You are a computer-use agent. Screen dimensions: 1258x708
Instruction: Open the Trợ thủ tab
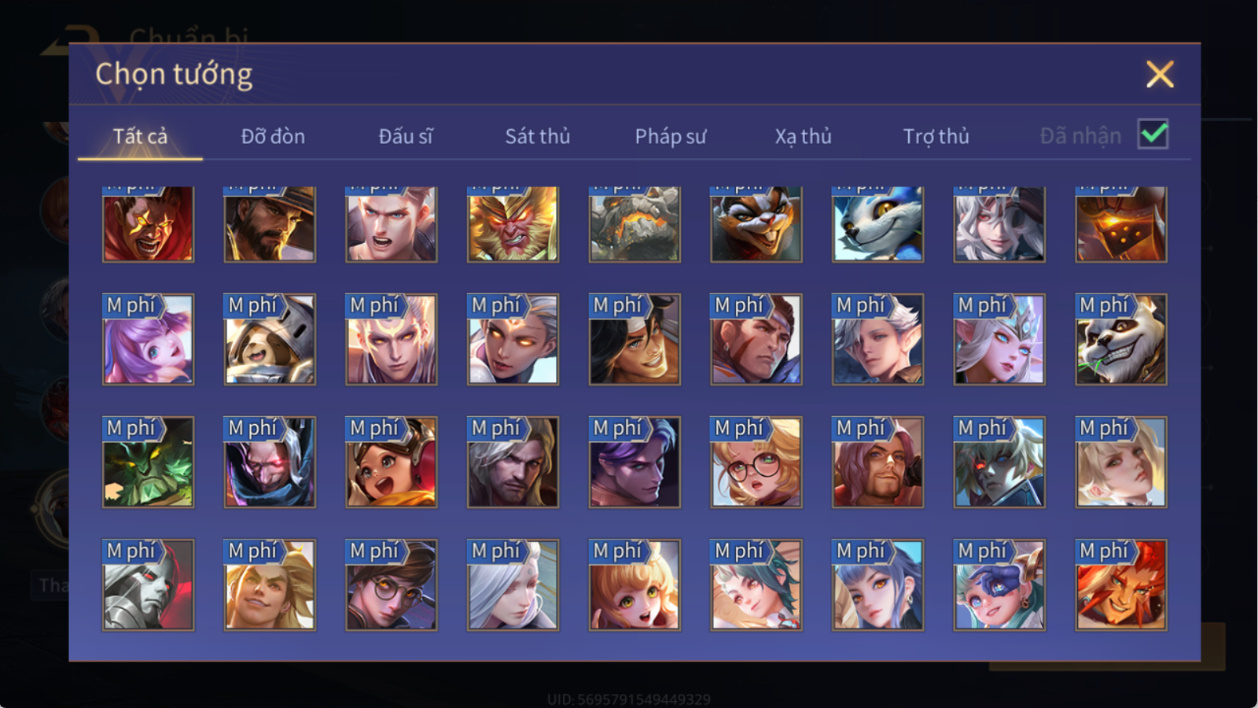pos(936,136)
